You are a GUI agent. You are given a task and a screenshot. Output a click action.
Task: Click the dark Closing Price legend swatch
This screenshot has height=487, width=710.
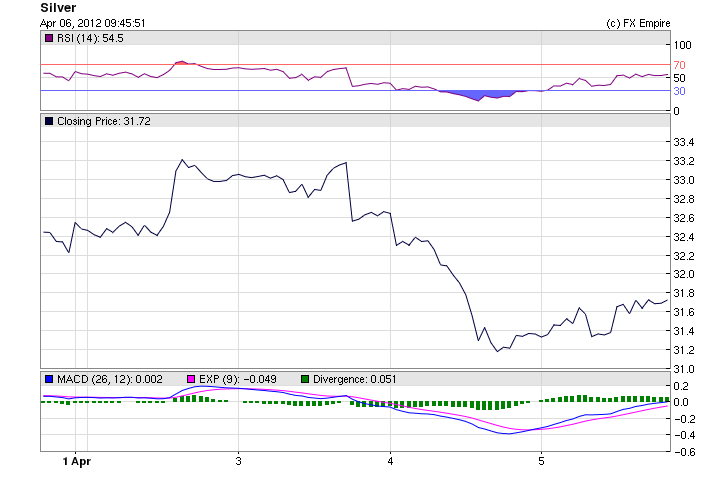49,121
